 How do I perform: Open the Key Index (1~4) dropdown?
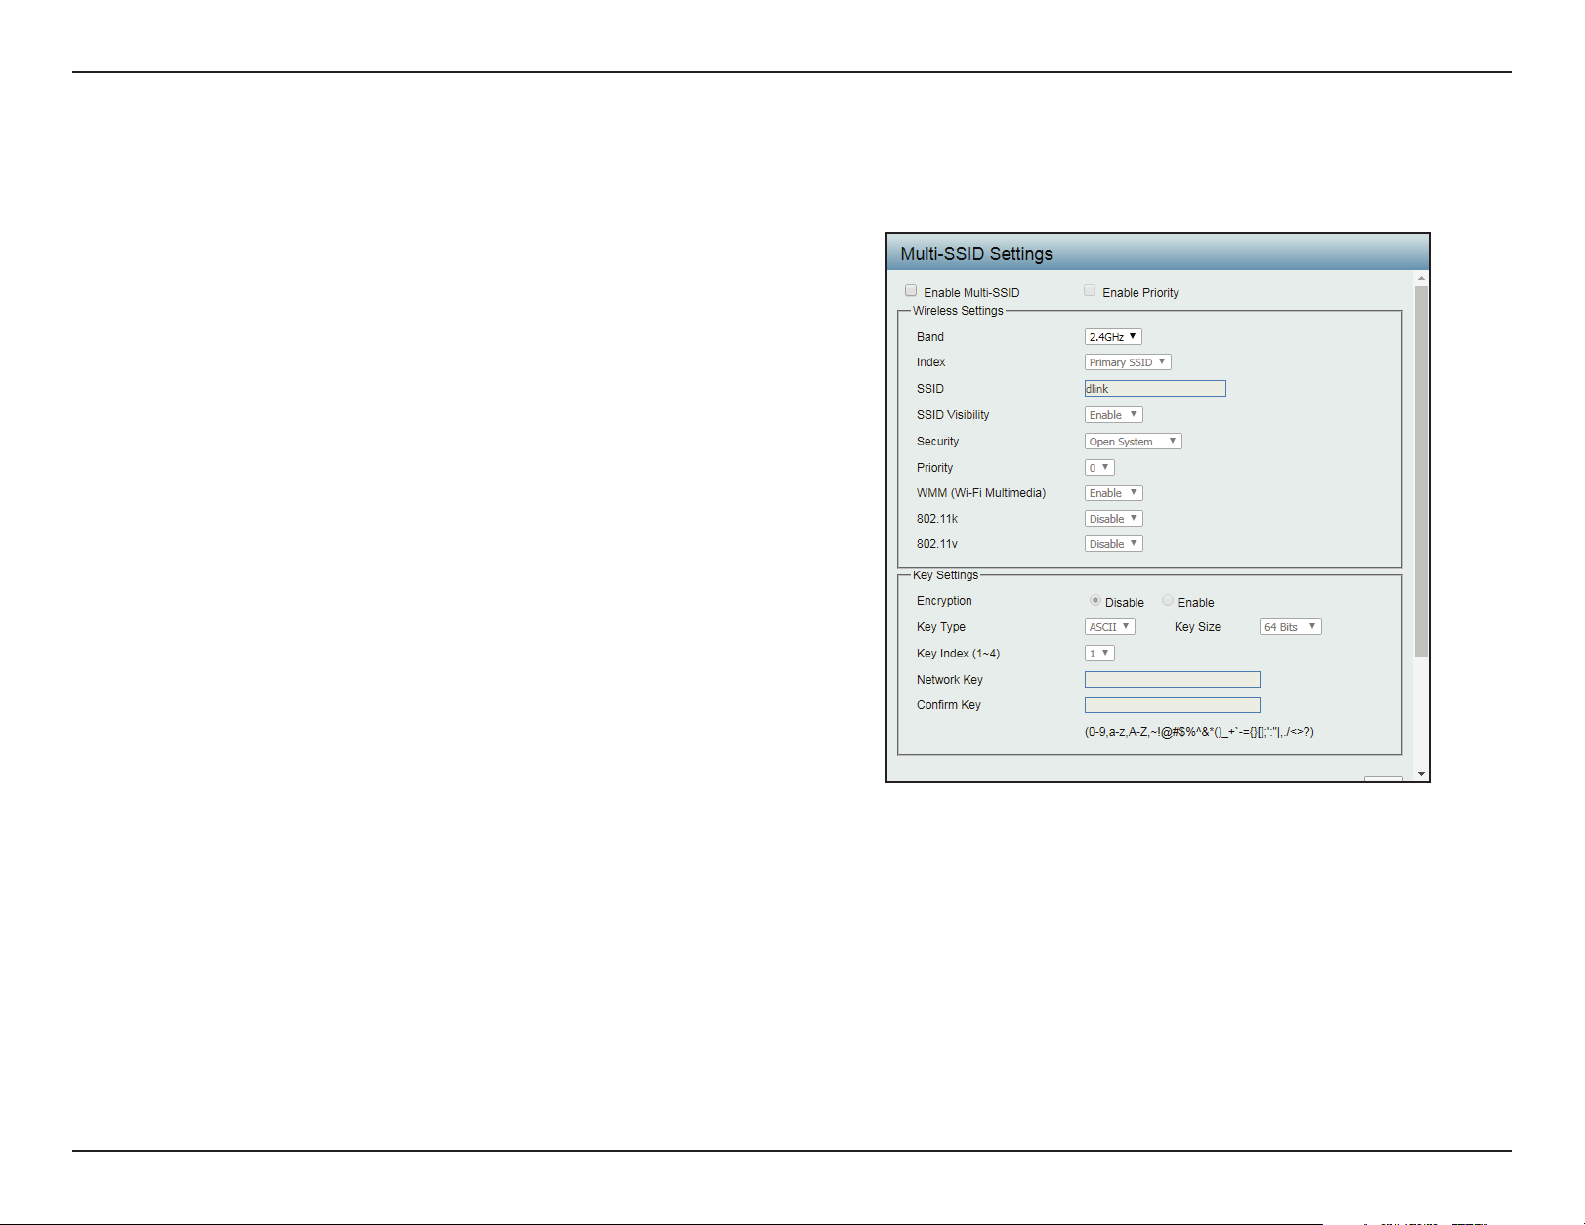coord(1100,653)
